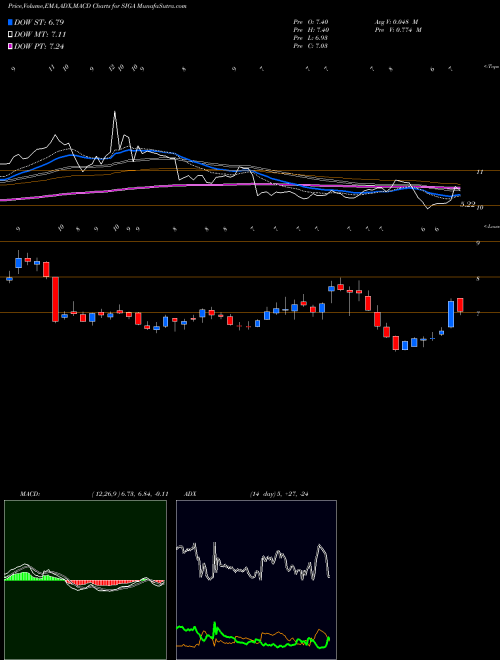Click the 'ADX' panel label
The width and height of the screenshot is (500, 660).
tap(190, 494)
